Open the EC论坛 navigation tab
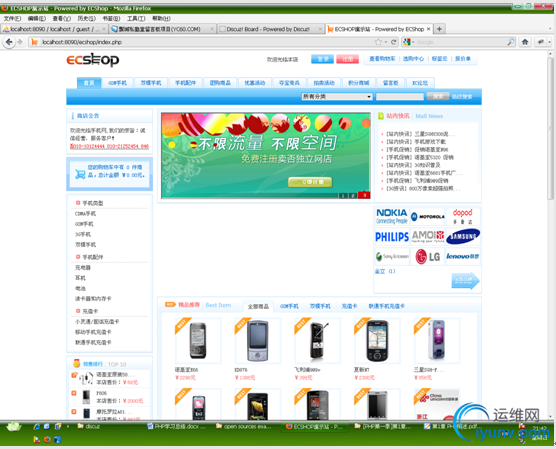This screenshot has height=449, width=556. pyautogui.click(x=420, y=83)
